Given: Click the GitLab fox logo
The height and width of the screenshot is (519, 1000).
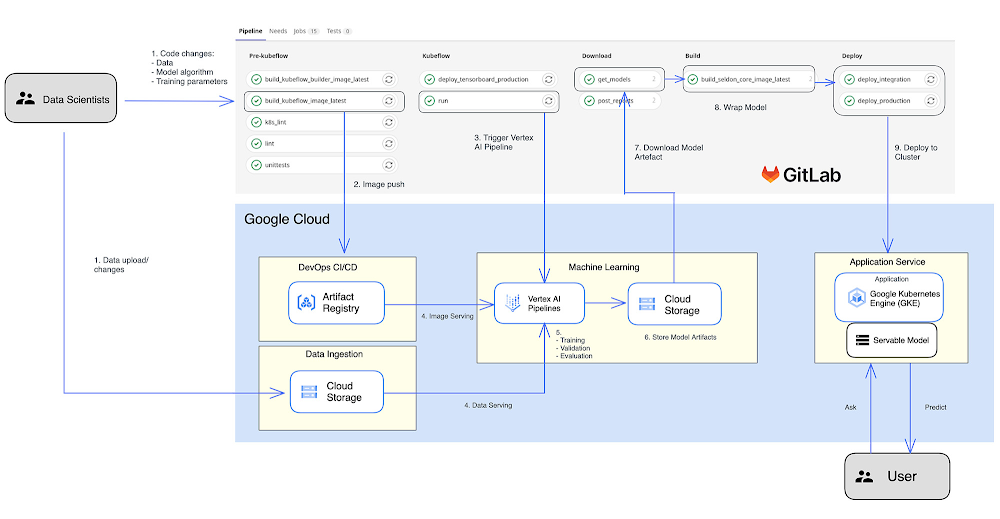Looking at the screenshot, I should (770, 174).
